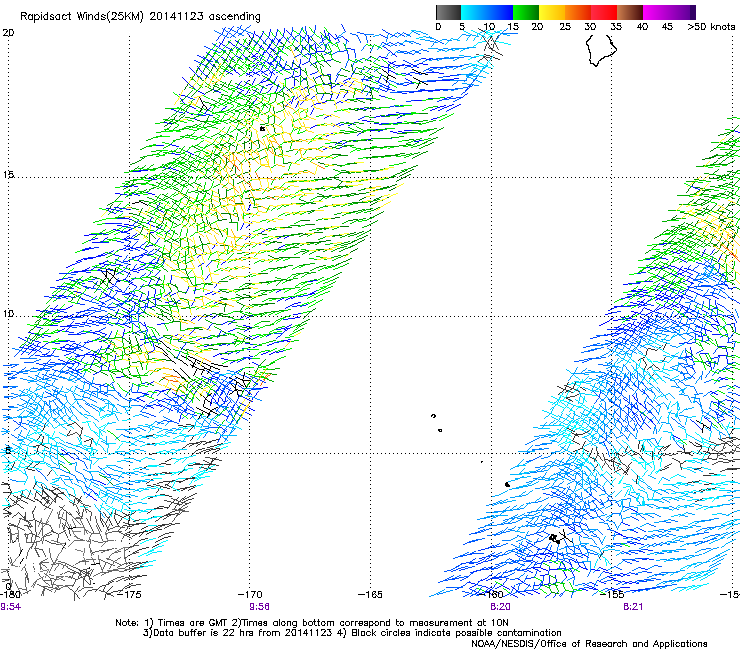740x650 pixels.
Task: Click the purple '9:54' time stamp
Action: (10, 607)
